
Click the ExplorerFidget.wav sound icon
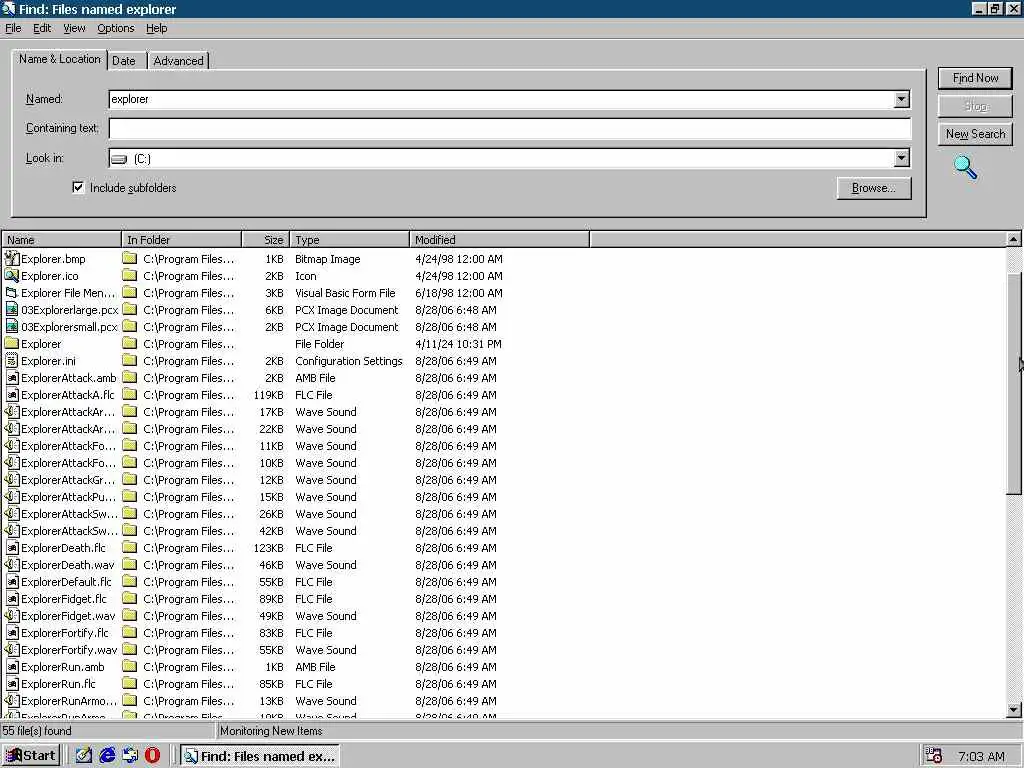click(12, 616)
